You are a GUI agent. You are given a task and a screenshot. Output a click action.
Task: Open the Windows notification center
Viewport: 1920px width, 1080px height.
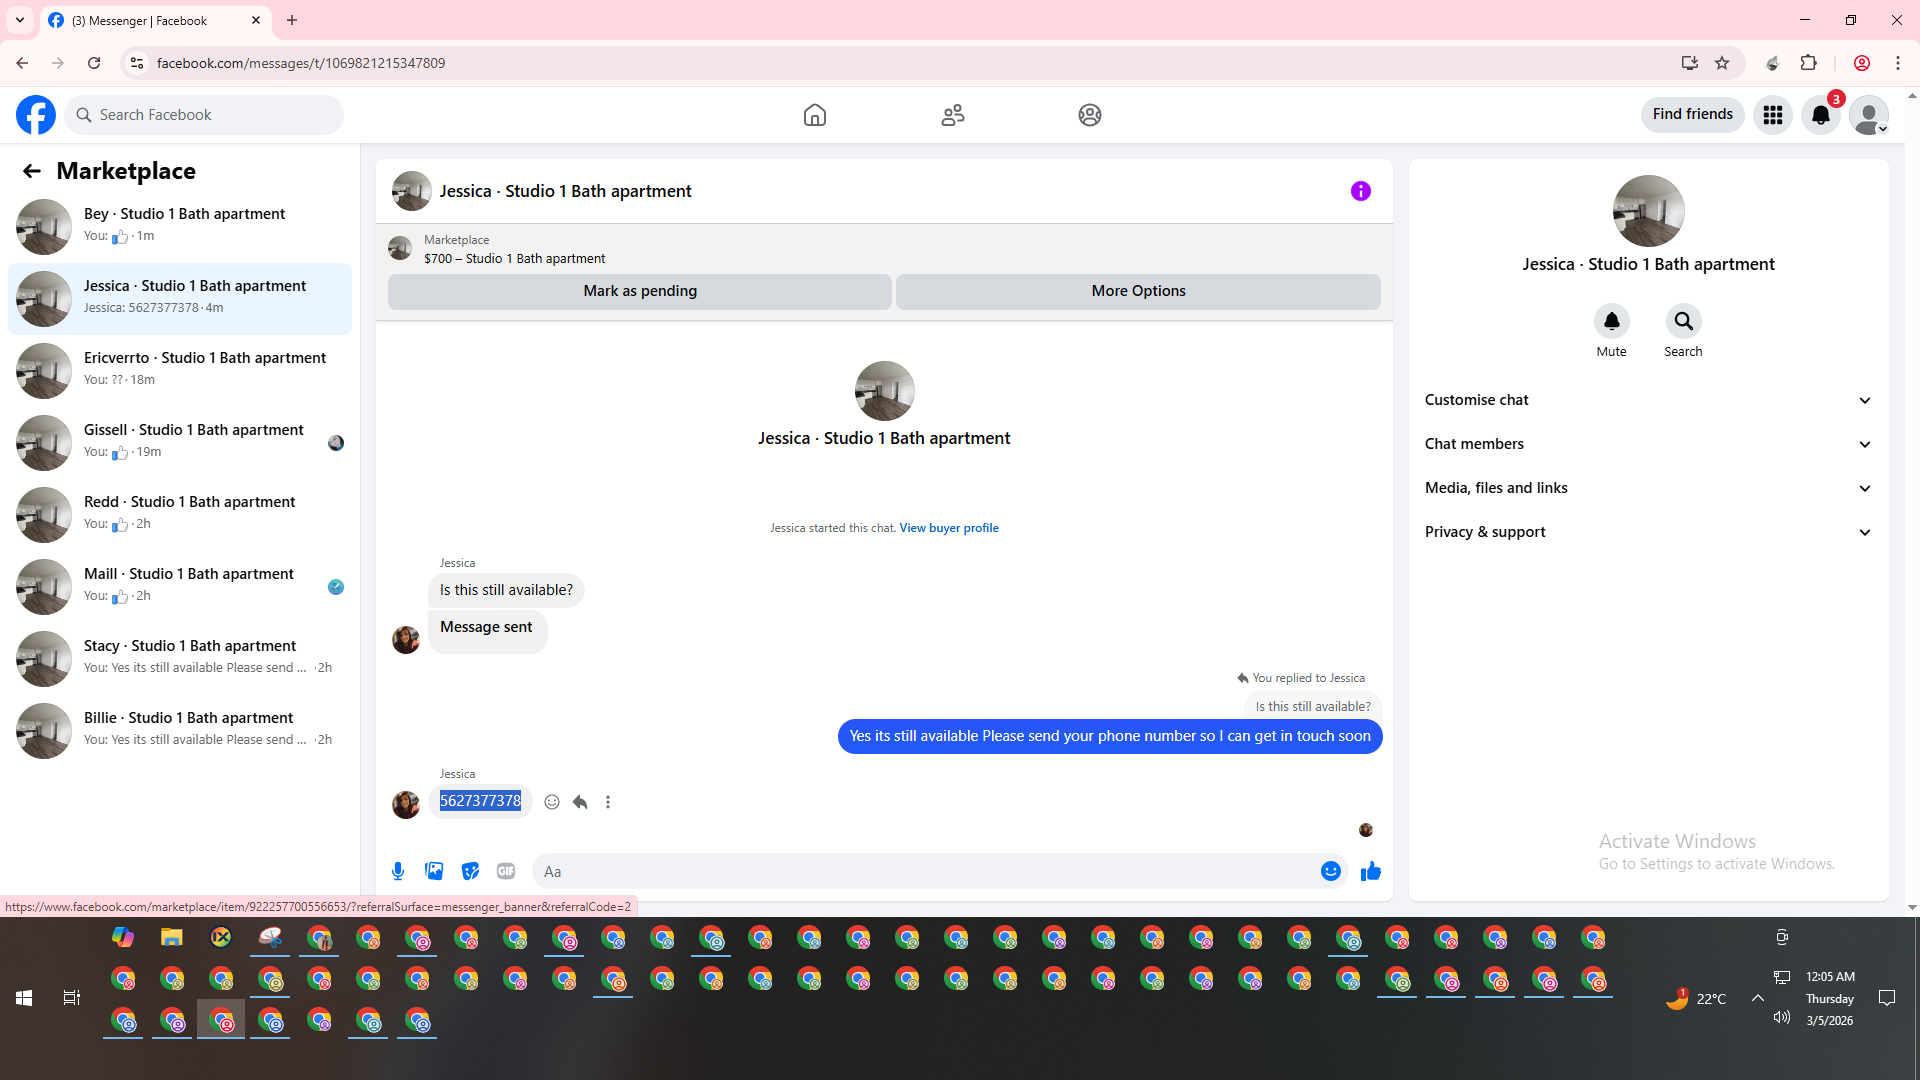coord(1887,998)
